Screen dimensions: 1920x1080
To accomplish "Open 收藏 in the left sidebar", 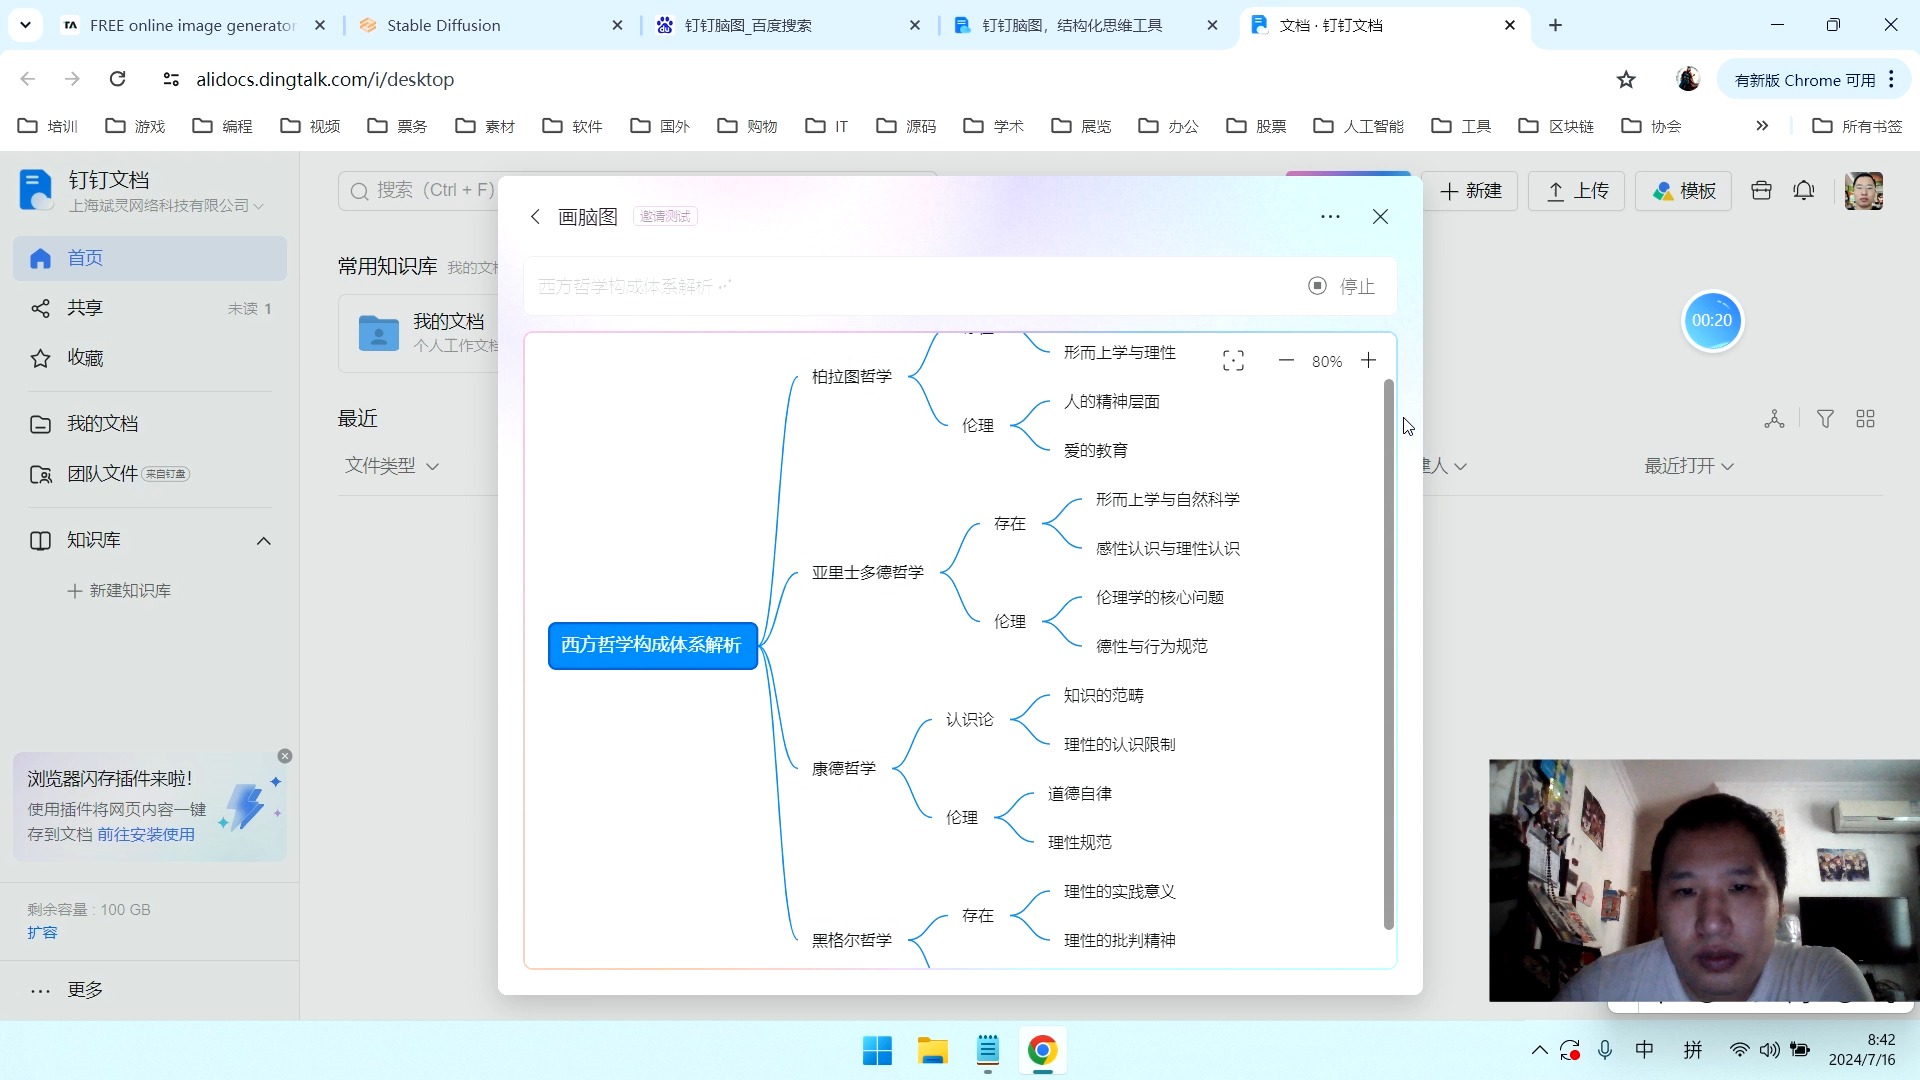I will click(x=84, y=357).
